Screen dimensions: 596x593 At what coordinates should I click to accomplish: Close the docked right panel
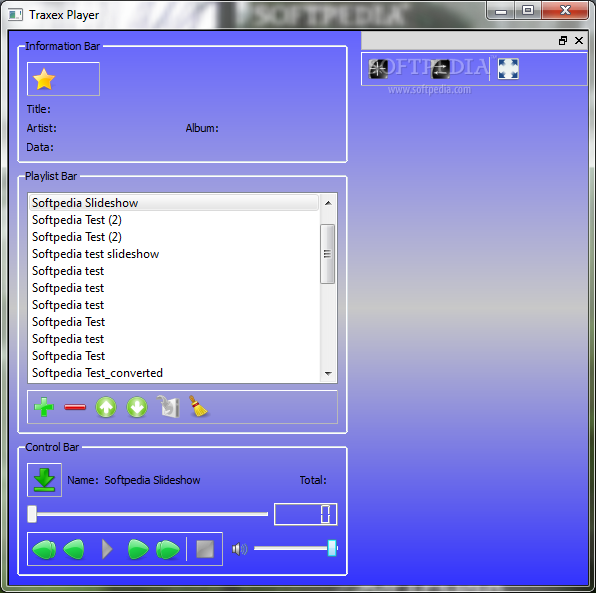(x=579, y=40)
